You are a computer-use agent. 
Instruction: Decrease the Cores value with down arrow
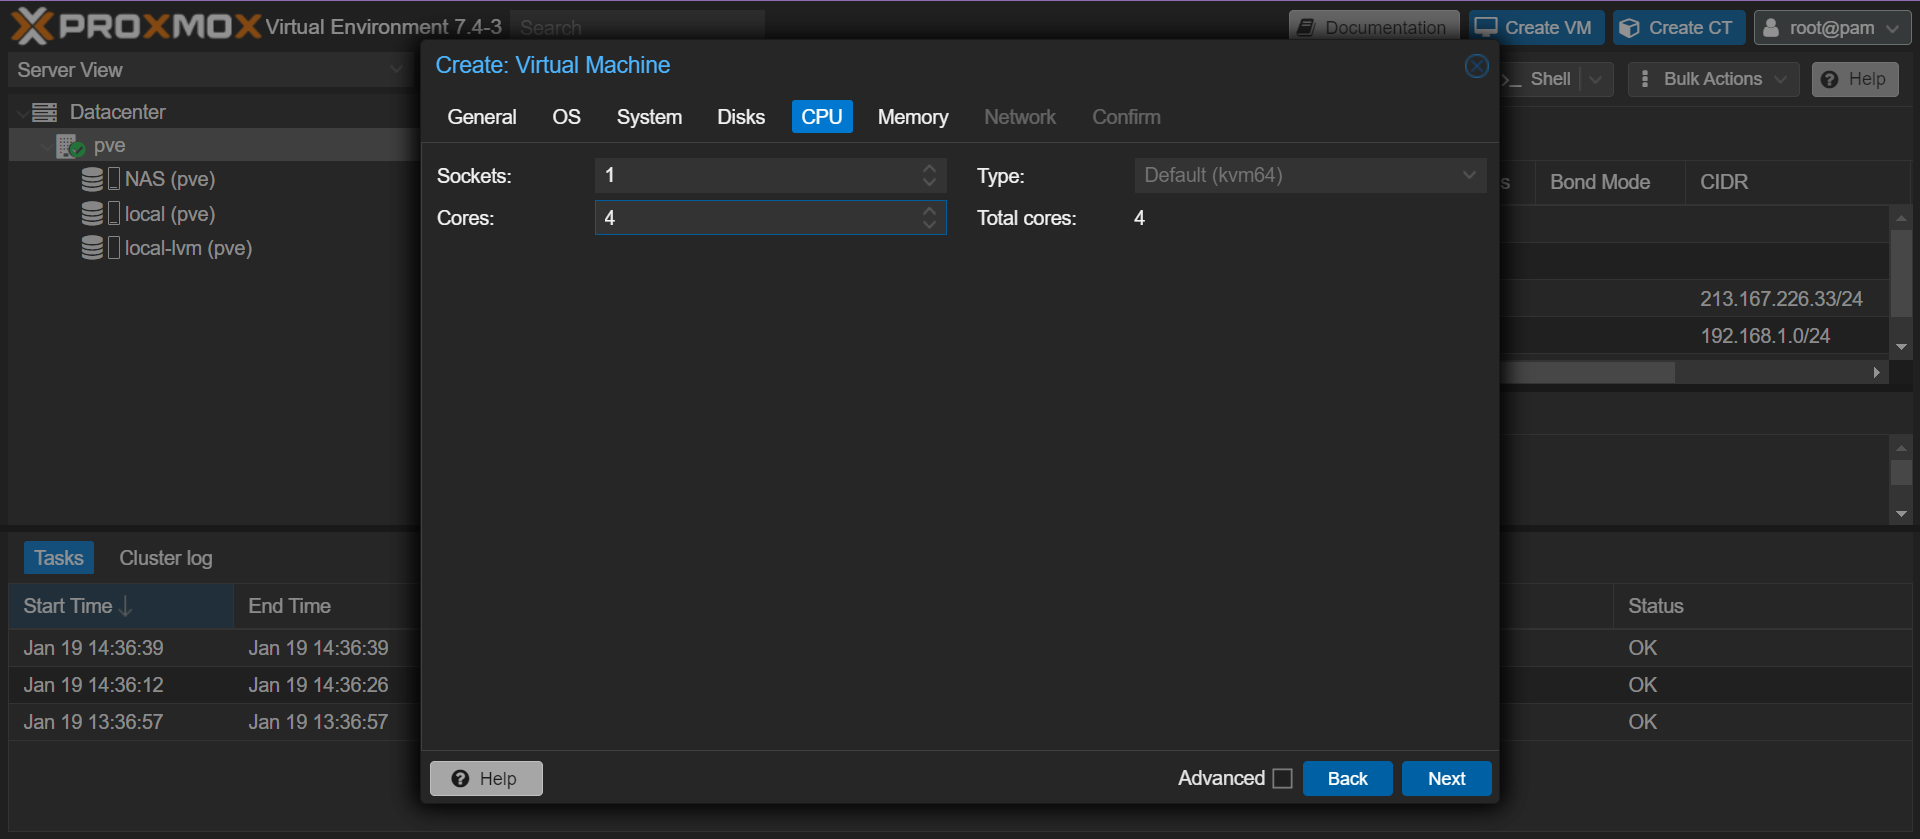click(930, 224)
